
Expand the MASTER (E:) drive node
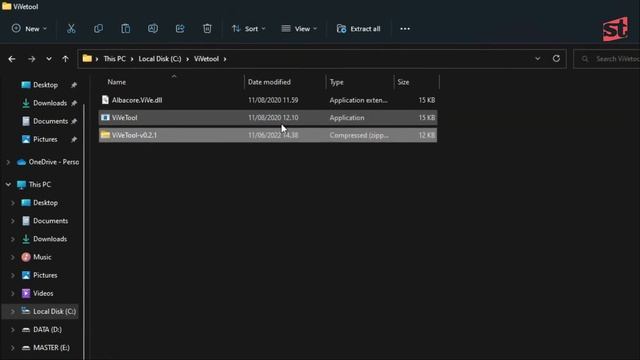tap(13, 348)
